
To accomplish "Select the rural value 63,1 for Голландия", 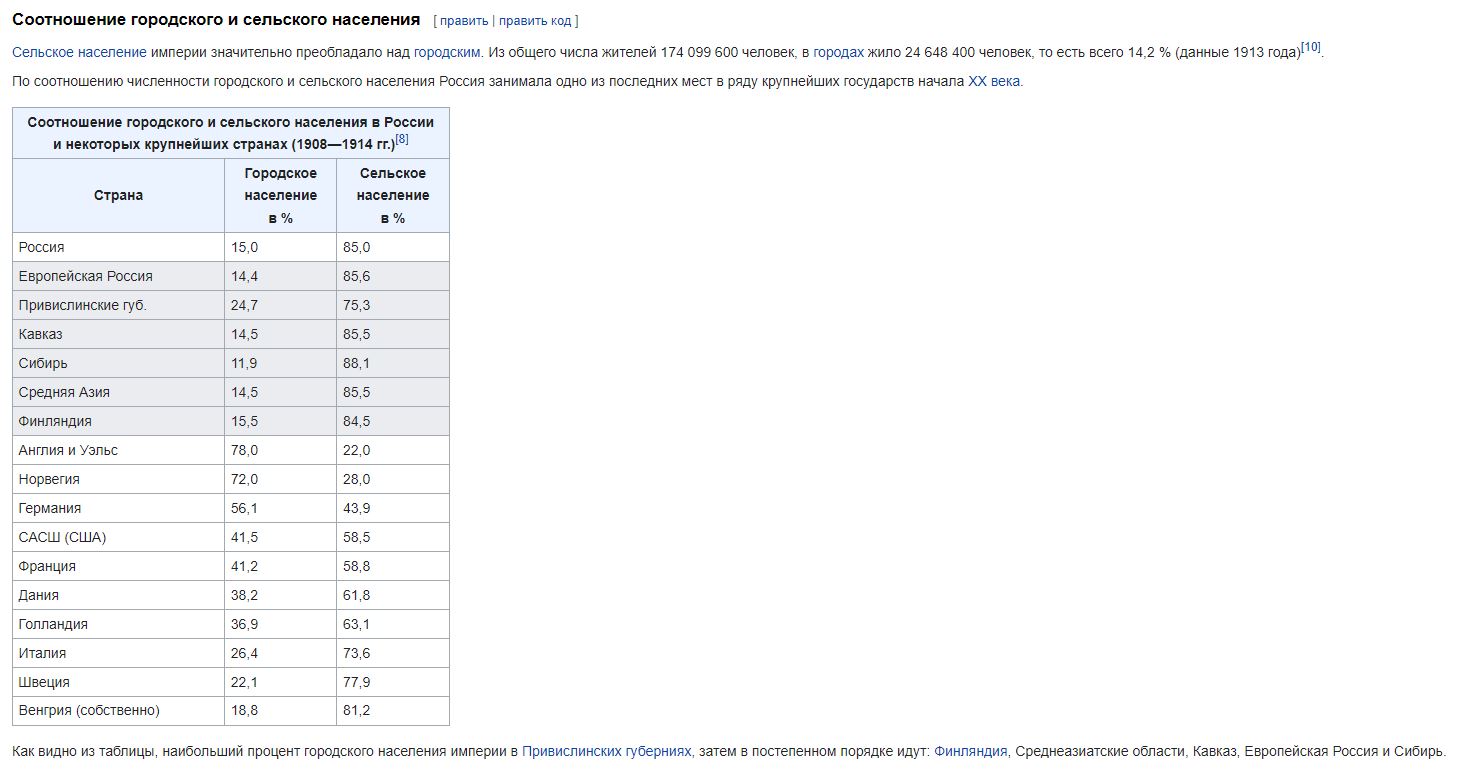I will click(x=356, y=624).
